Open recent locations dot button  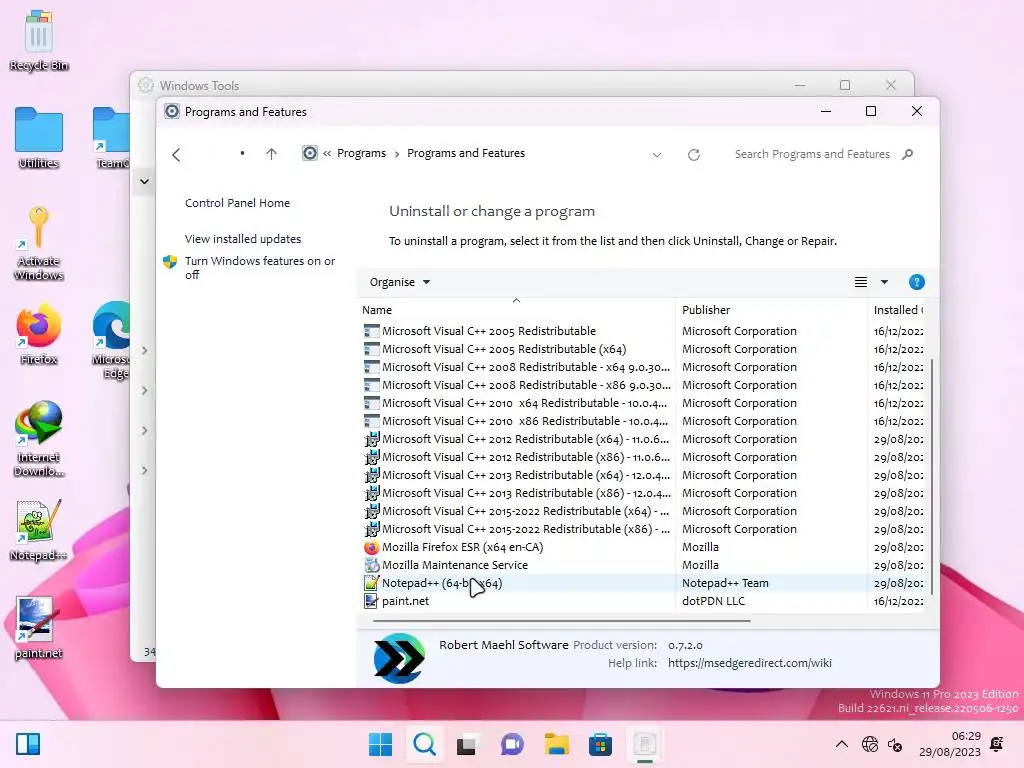tap(242, 153)
